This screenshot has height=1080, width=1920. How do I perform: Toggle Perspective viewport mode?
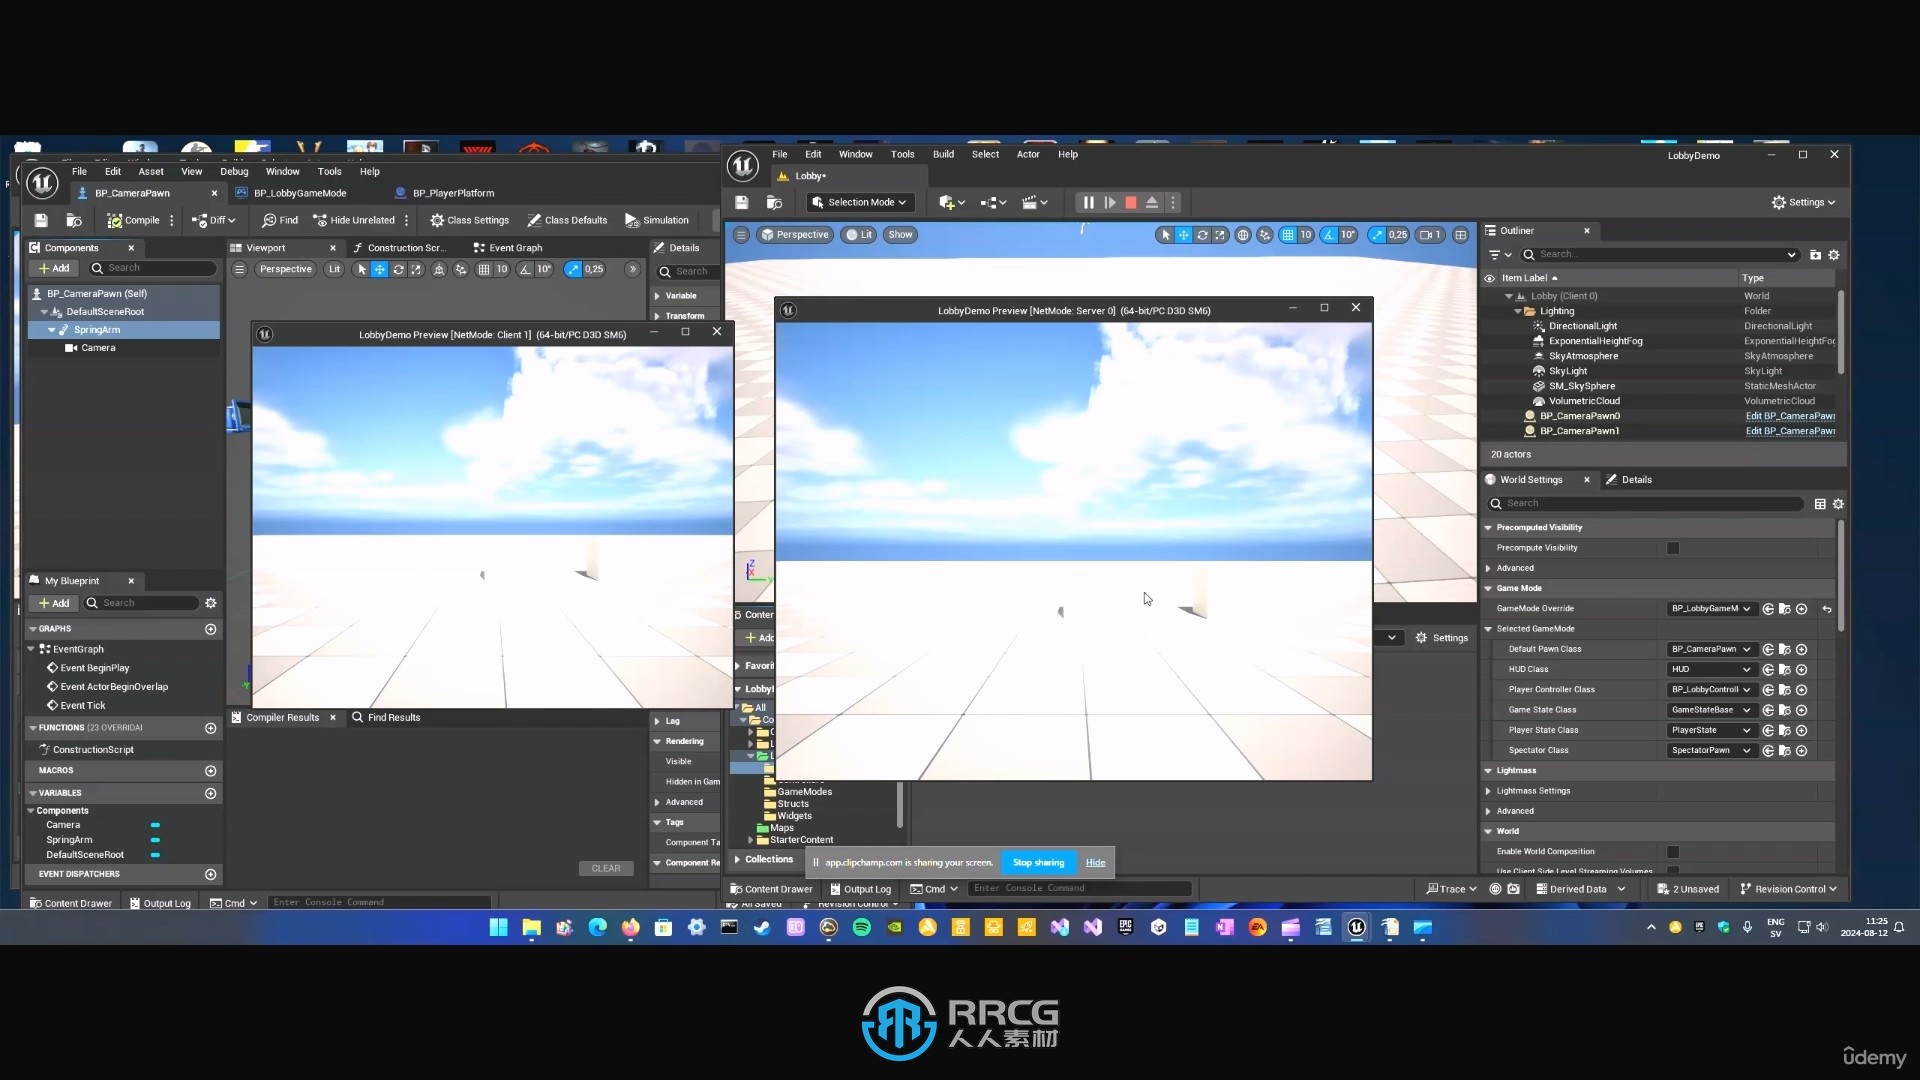285,269
